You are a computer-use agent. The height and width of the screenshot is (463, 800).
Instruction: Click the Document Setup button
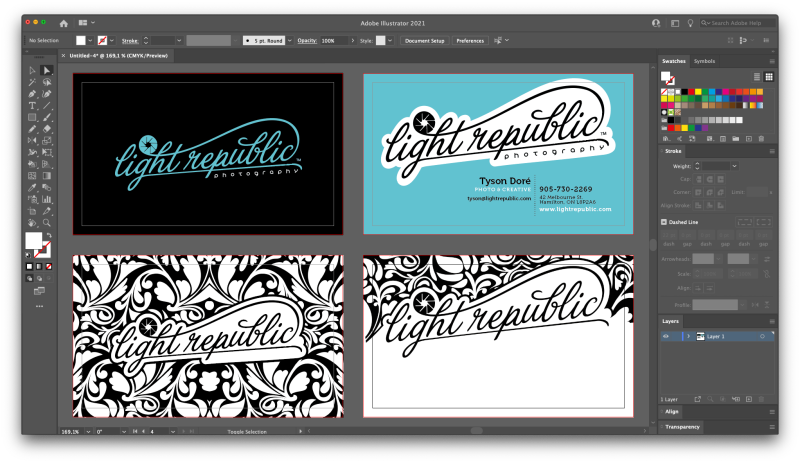(x=424, y=41)
